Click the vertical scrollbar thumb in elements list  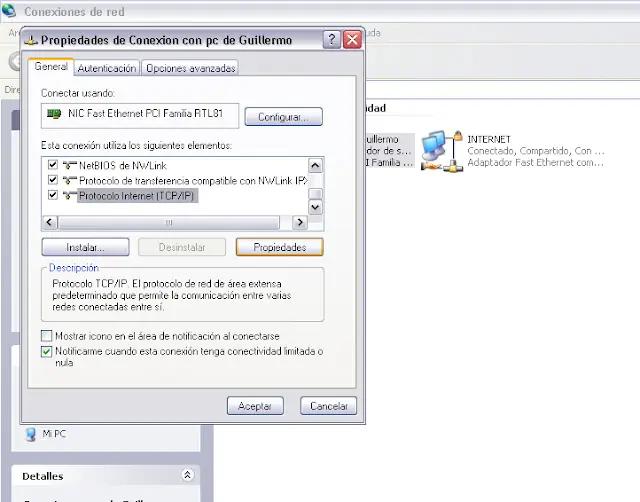315,193
